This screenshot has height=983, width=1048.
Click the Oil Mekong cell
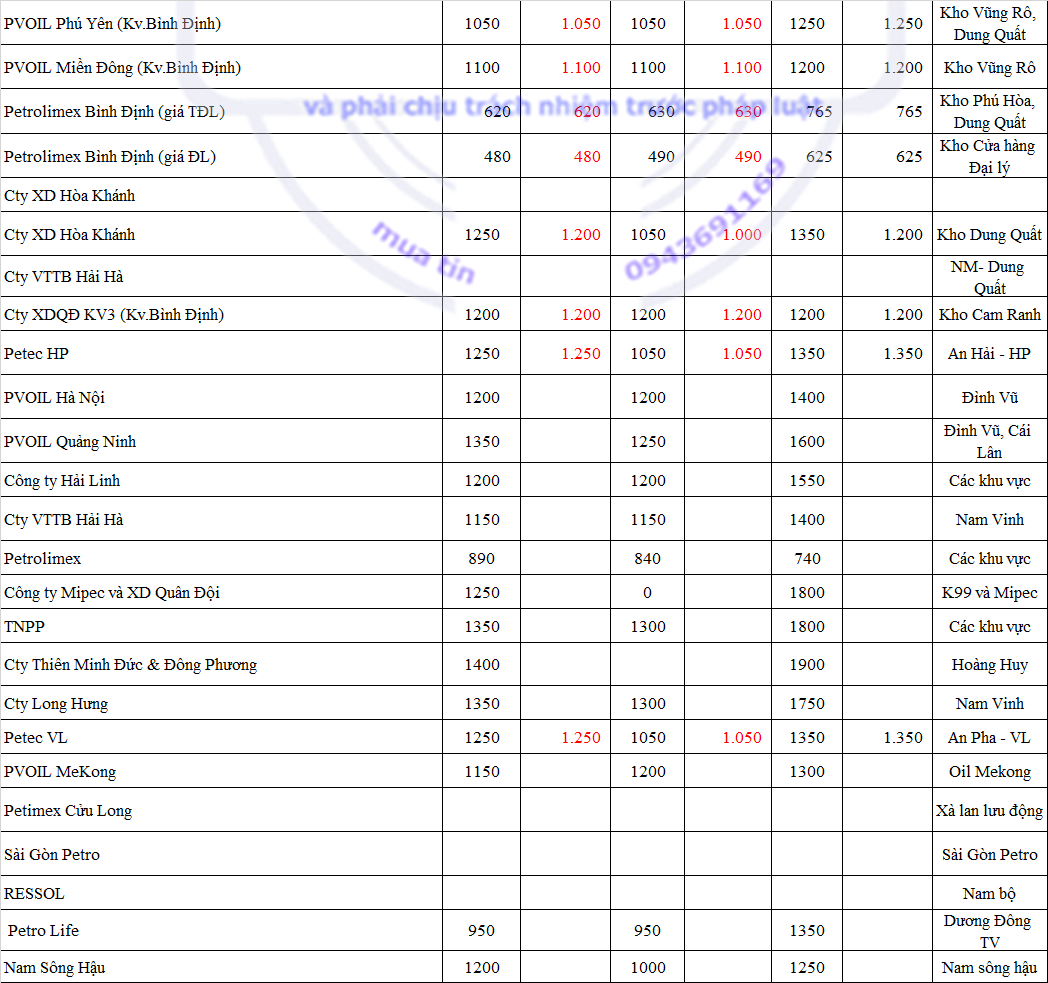click(989, 771)
